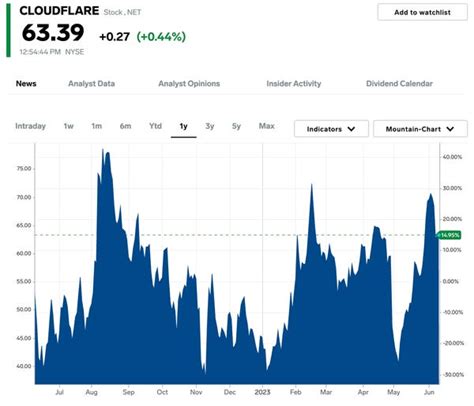Viewport: 474px width, 406px height.
Task: Add Cloudflare to watchlist
Action: click(422, 12)
